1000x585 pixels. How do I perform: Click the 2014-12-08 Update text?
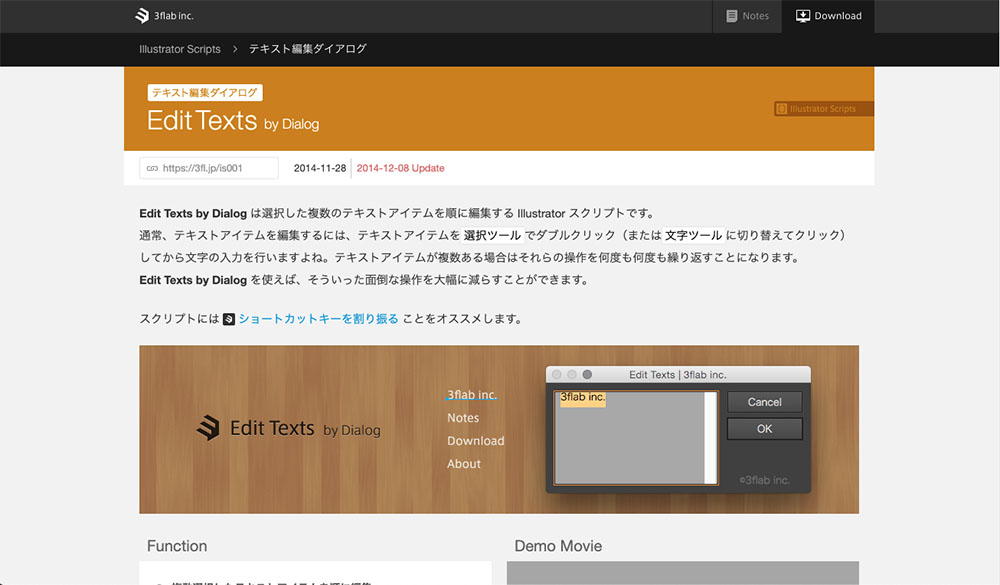click(401, 168)
